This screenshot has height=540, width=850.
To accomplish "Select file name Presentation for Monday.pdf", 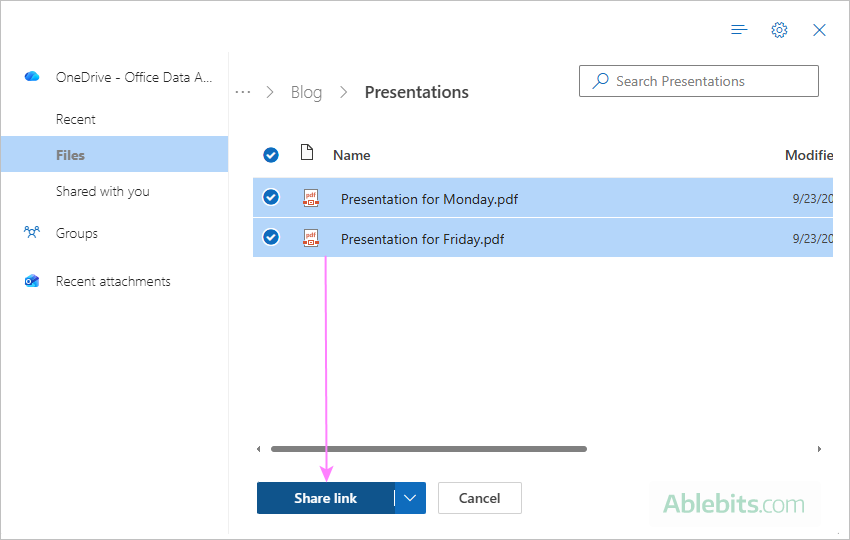I will 429,199.
